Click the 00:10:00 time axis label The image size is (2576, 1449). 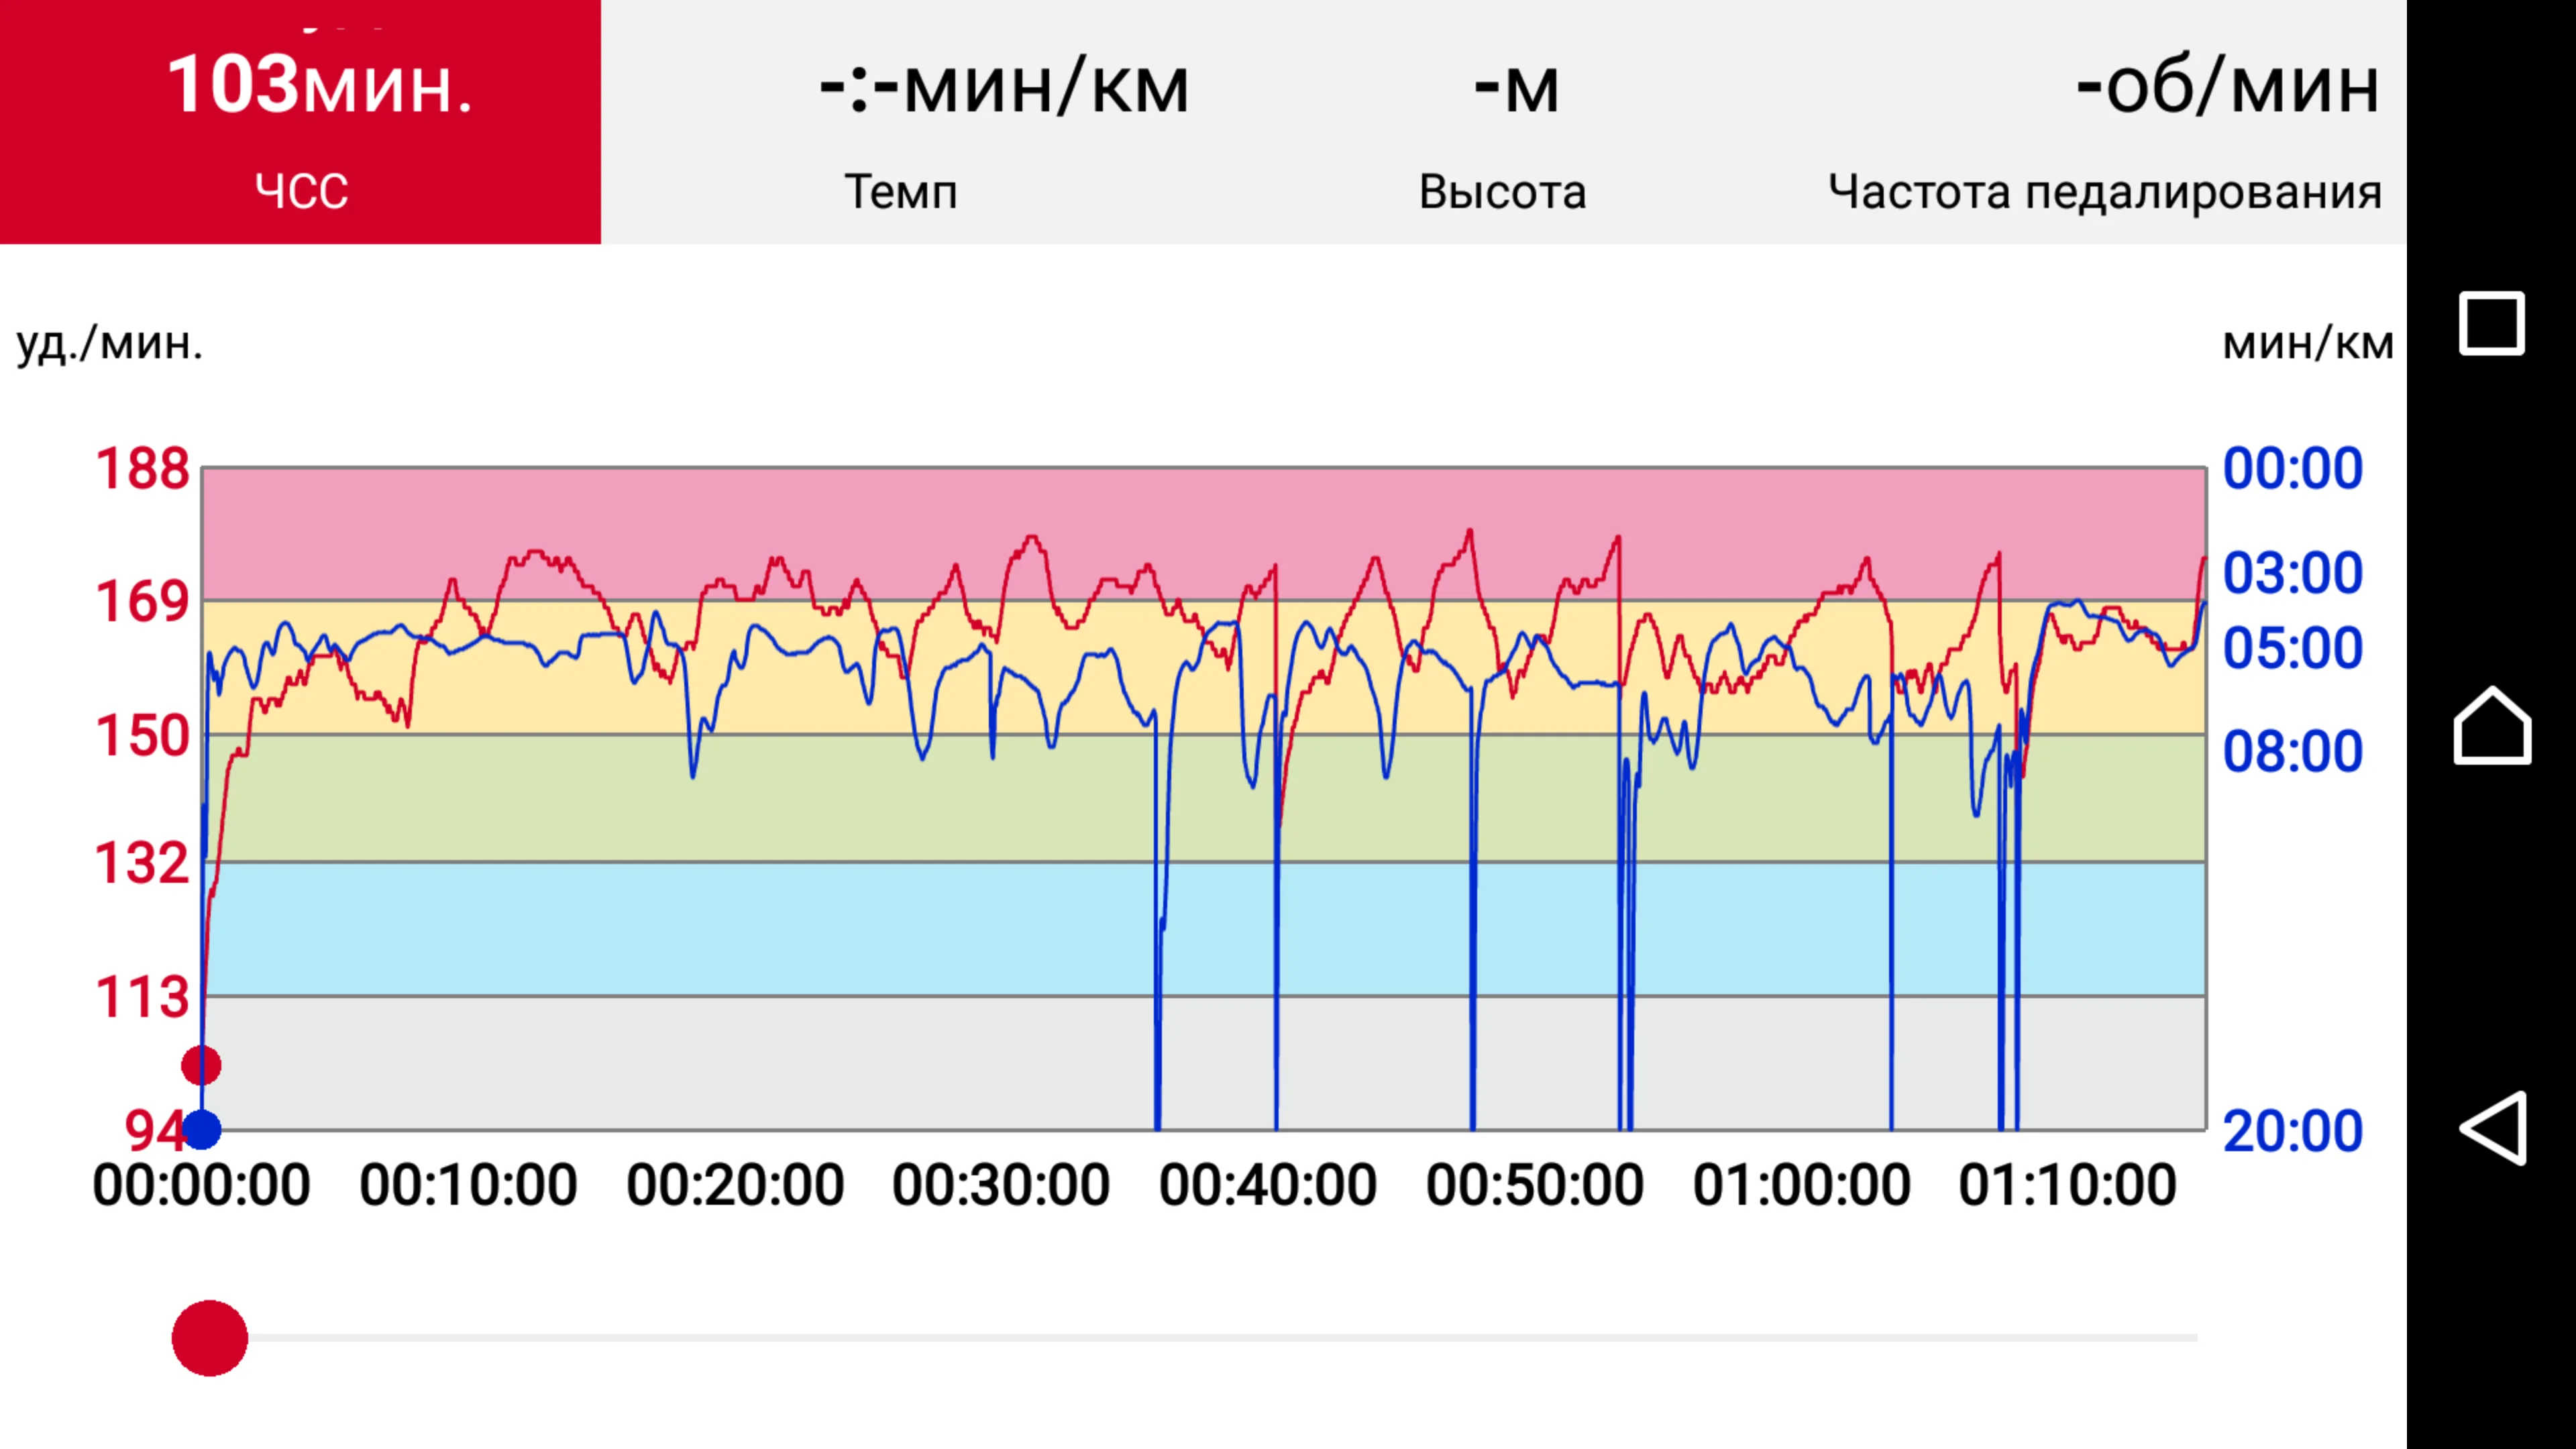point(468,1186)
